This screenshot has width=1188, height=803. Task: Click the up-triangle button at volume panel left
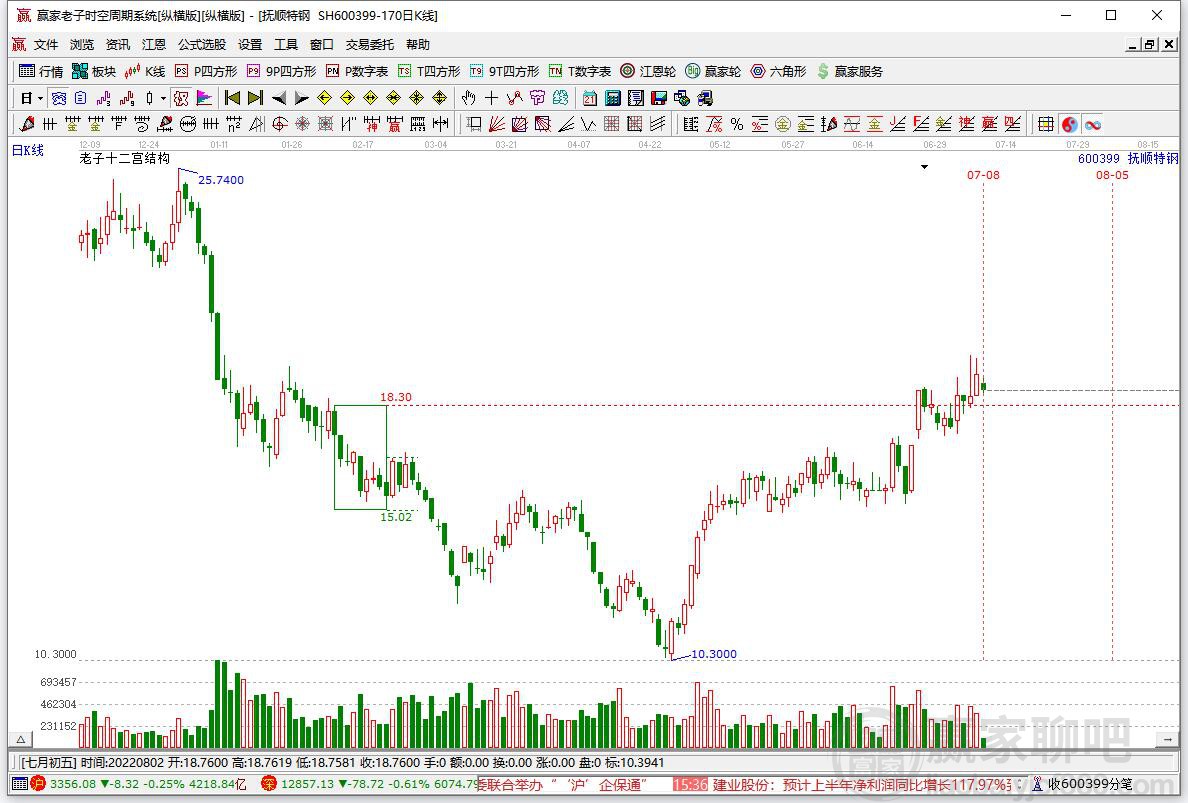point(21,739)
